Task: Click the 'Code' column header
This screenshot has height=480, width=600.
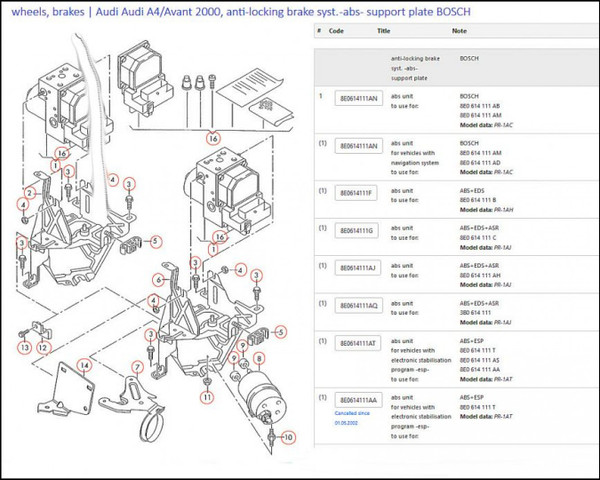Action: click(337, 31)
